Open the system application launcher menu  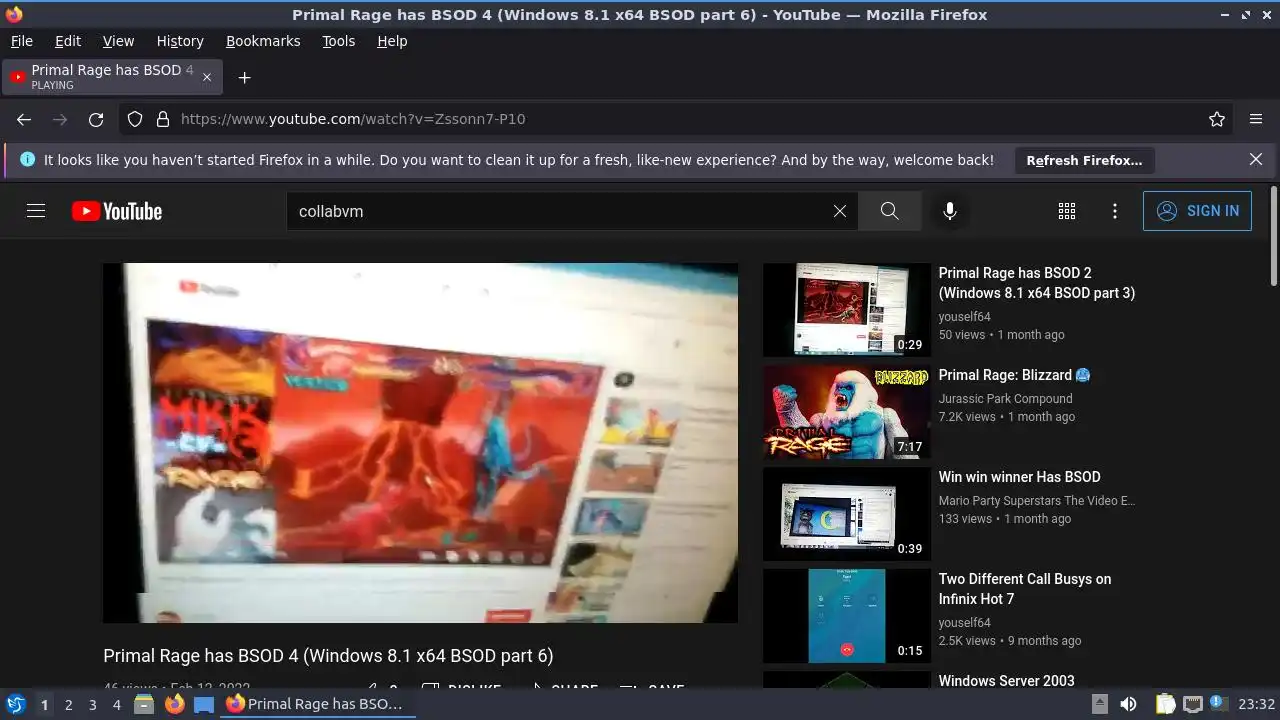(x=15, y=704)
